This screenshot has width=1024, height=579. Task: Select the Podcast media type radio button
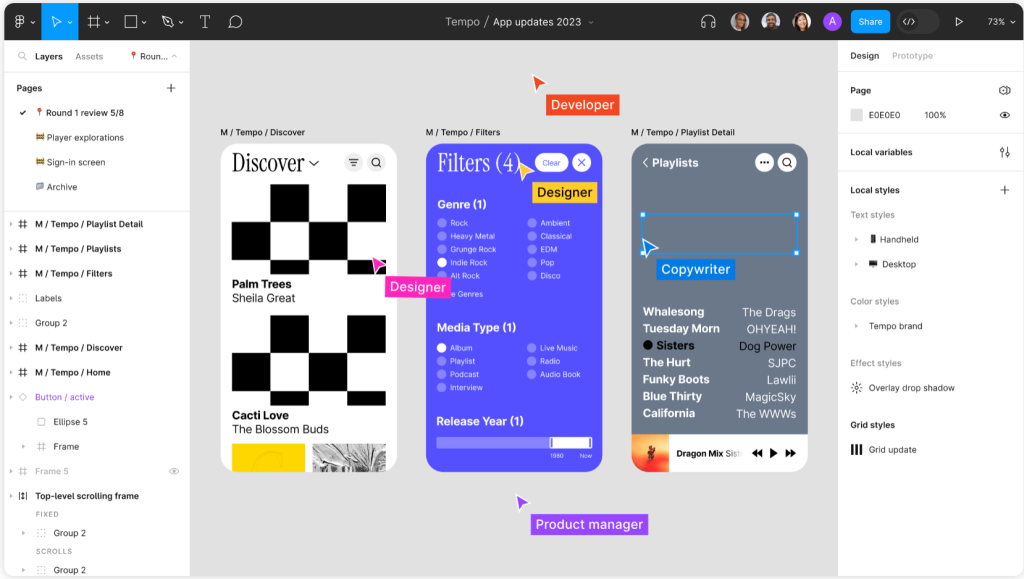441,374
